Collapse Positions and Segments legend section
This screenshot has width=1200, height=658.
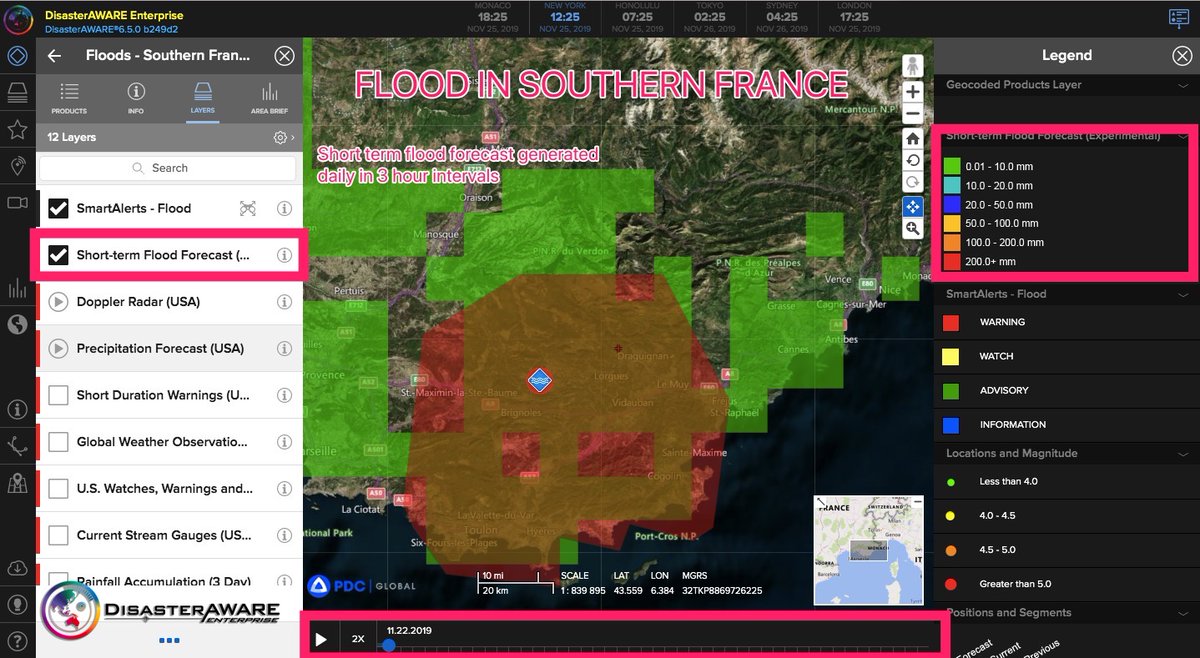(1182, 613)
